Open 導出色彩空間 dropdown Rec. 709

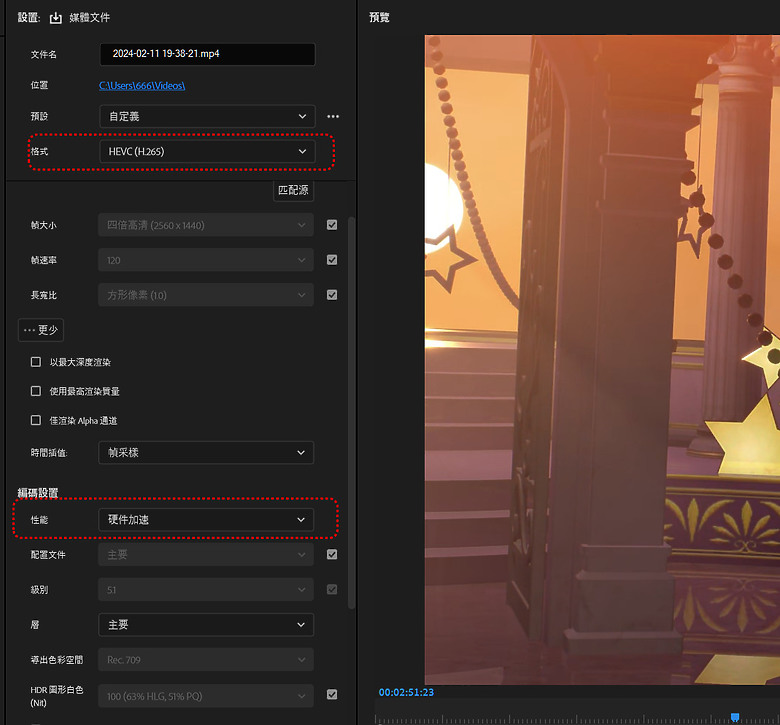click(x=206, y=660)
